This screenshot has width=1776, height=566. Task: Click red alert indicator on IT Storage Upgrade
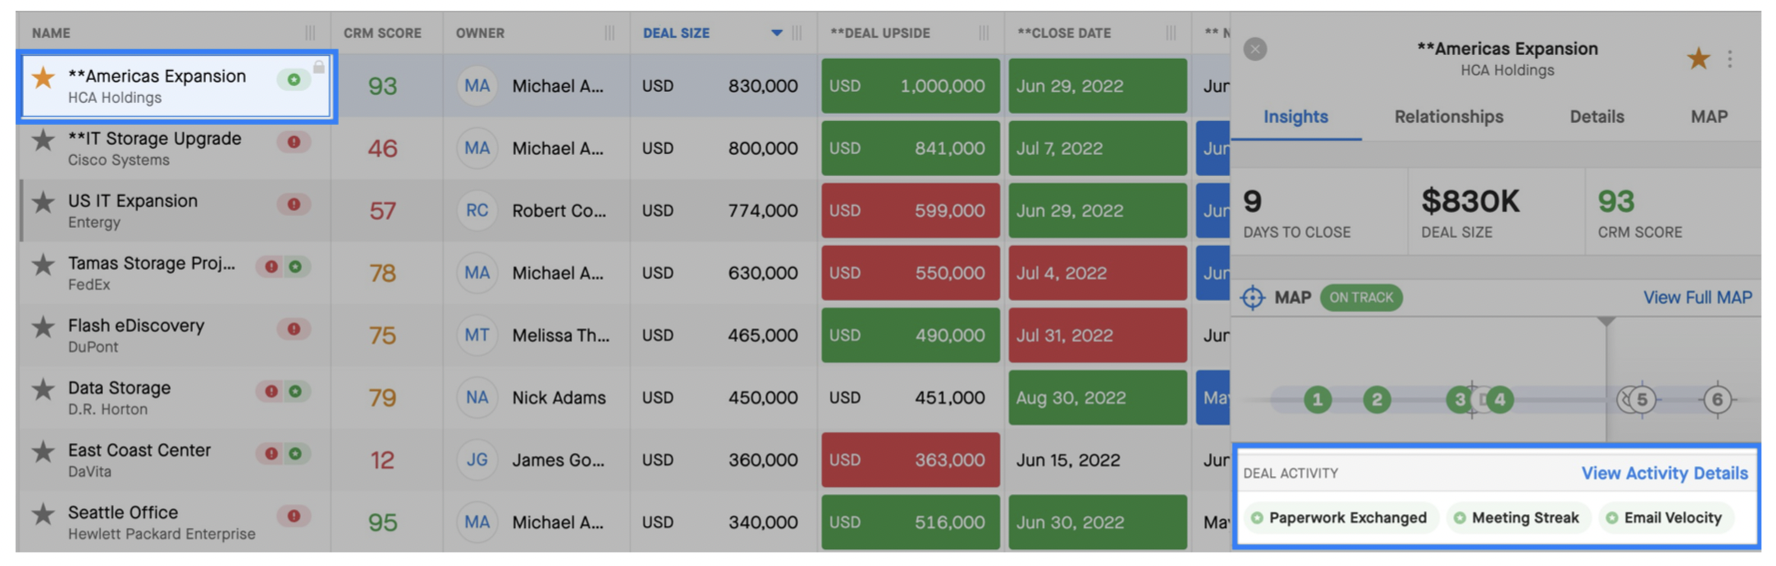(x=293, y=142)
